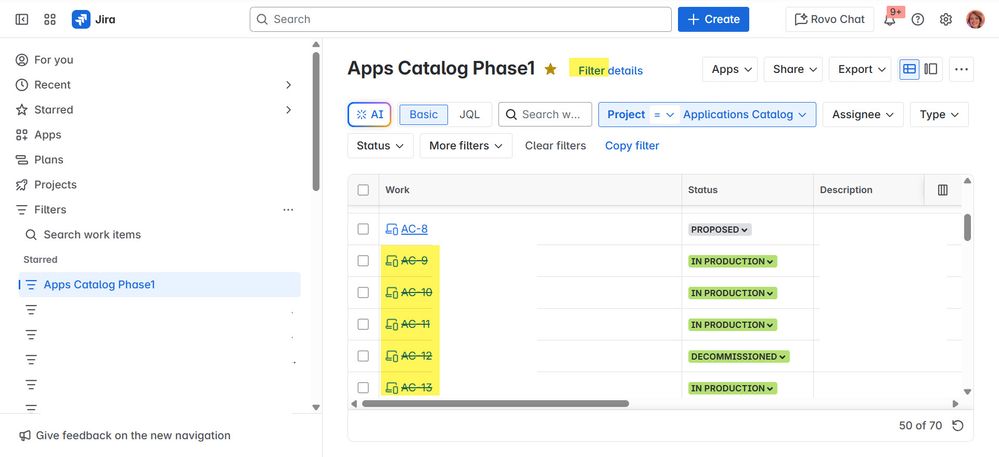The width and height of the screenshot is (999, 457).
Task: Expand the Export dropdown
Action: [x=862, y=69]
